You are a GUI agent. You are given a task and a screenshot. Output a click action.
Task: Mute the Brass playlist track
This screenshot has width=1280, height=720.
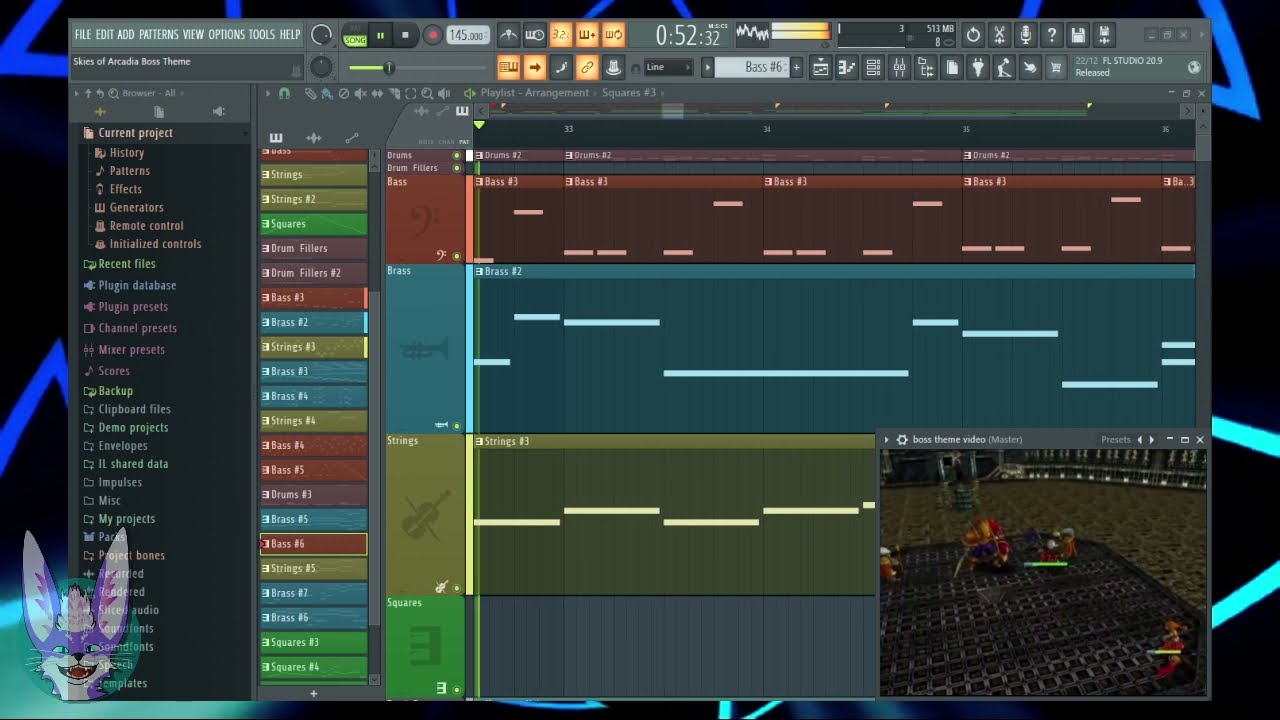pos(457,426)
